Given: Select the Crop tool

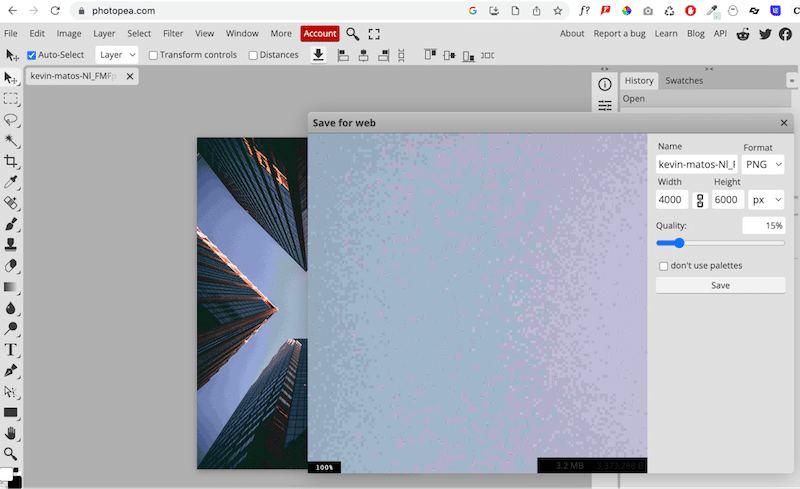Looking at the screenshot, I should tap(10, 161).
